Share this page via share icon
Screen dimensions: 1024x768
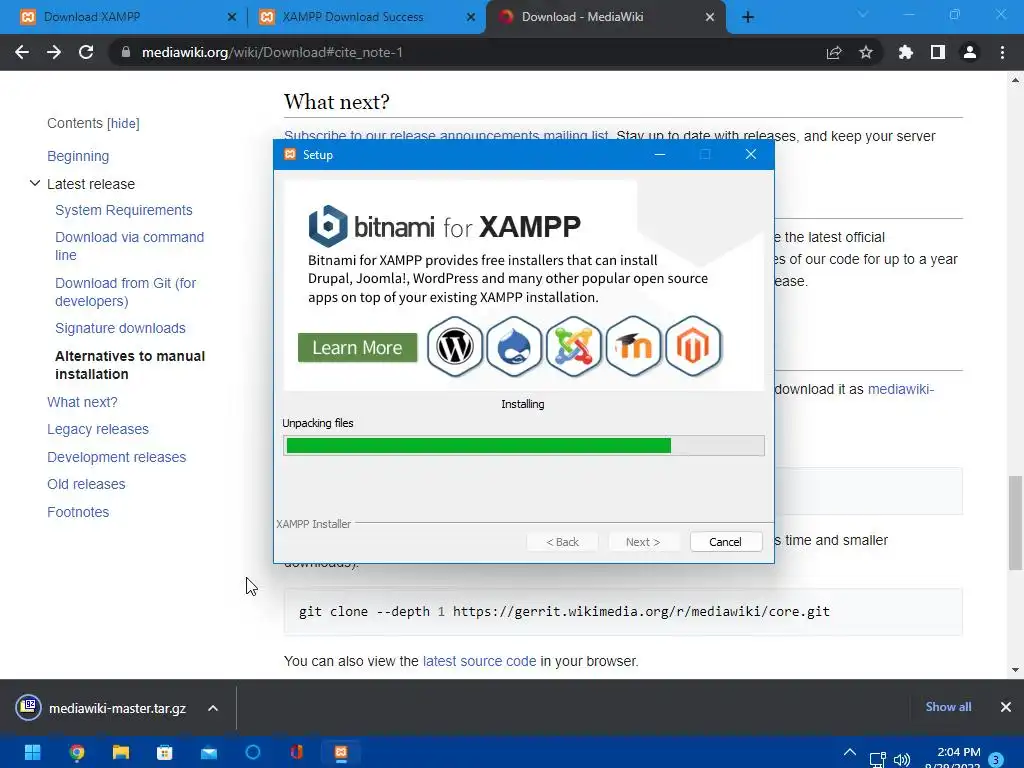(834, 52)
